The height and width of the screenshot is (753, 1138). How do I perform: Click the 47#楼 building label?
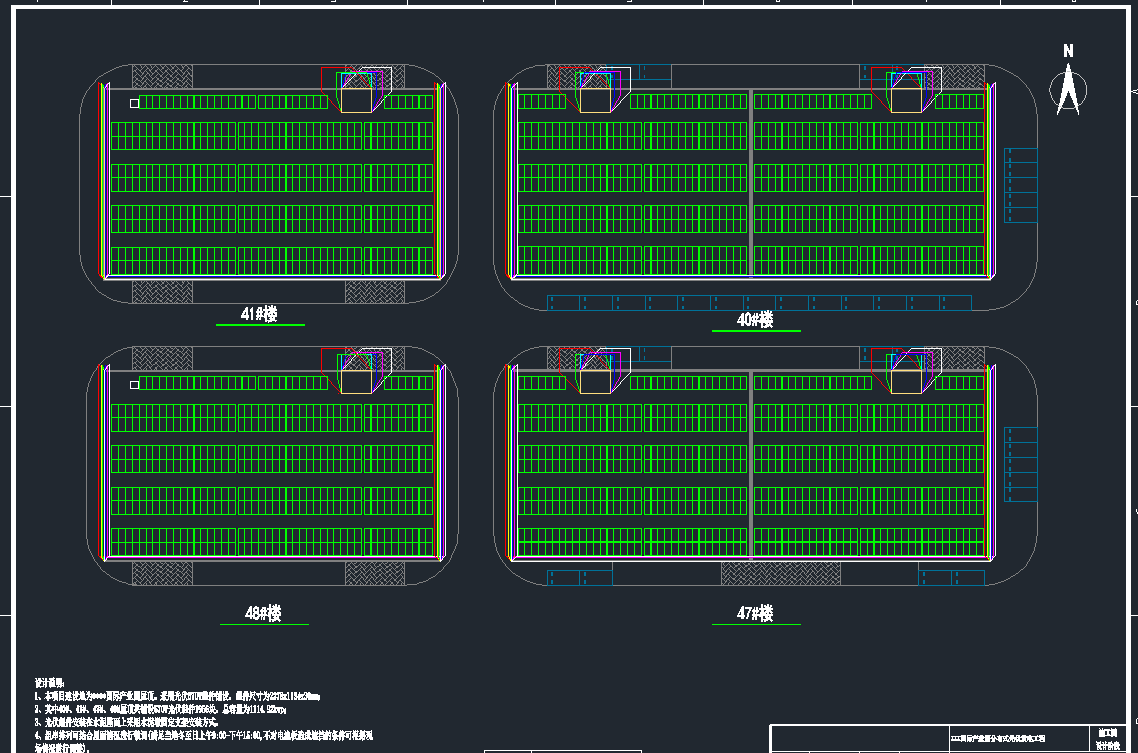755,613
